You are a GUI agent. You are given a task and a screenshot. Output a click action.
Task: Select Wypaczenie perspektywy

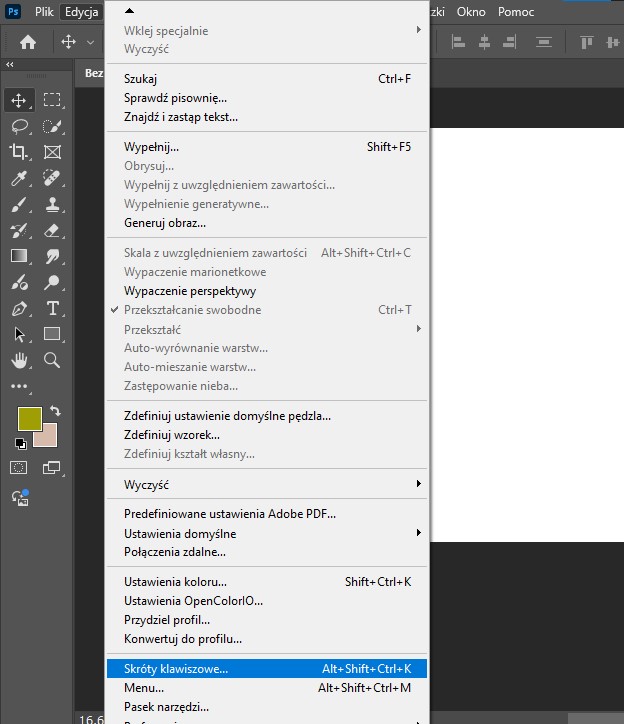click(x=267, y=291)
